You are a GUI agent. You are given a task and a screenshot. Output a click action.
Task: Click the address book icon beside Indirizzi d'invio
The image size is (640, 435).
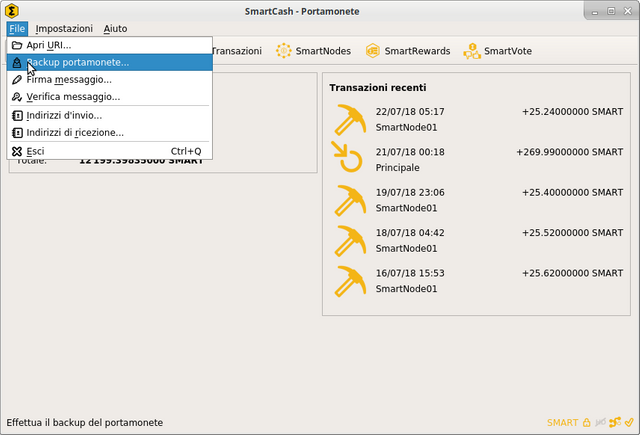[x=17, y=115]
